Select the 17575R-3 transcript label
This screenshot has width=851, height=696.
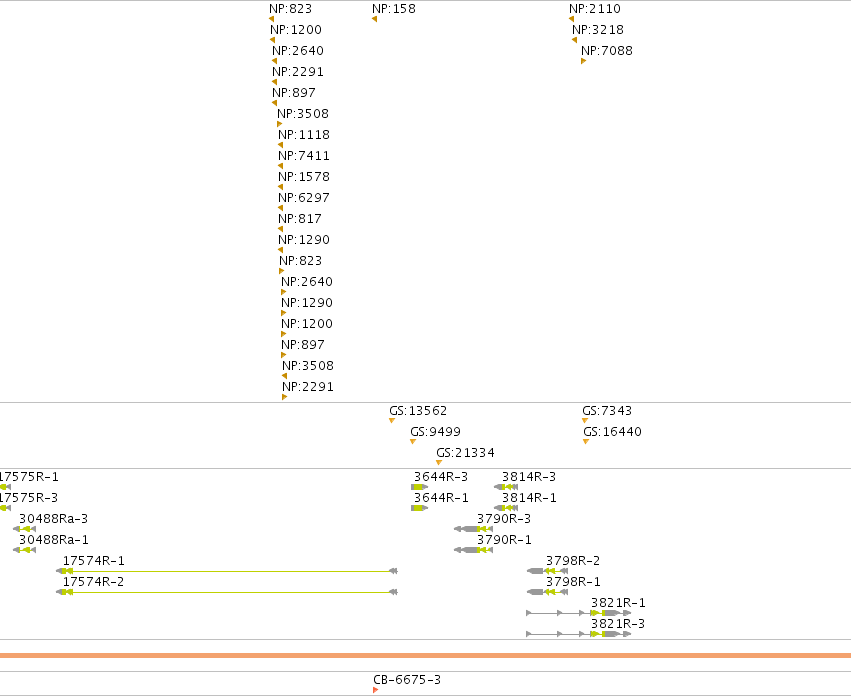click(x=29, y=498)
